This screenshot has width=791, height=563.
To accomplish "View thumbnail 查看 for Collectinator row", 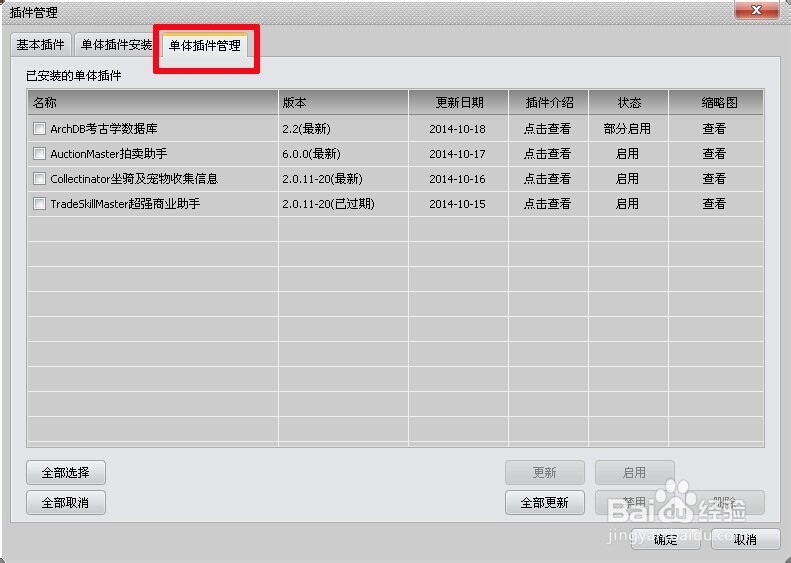I will click(x=714, y=179).
